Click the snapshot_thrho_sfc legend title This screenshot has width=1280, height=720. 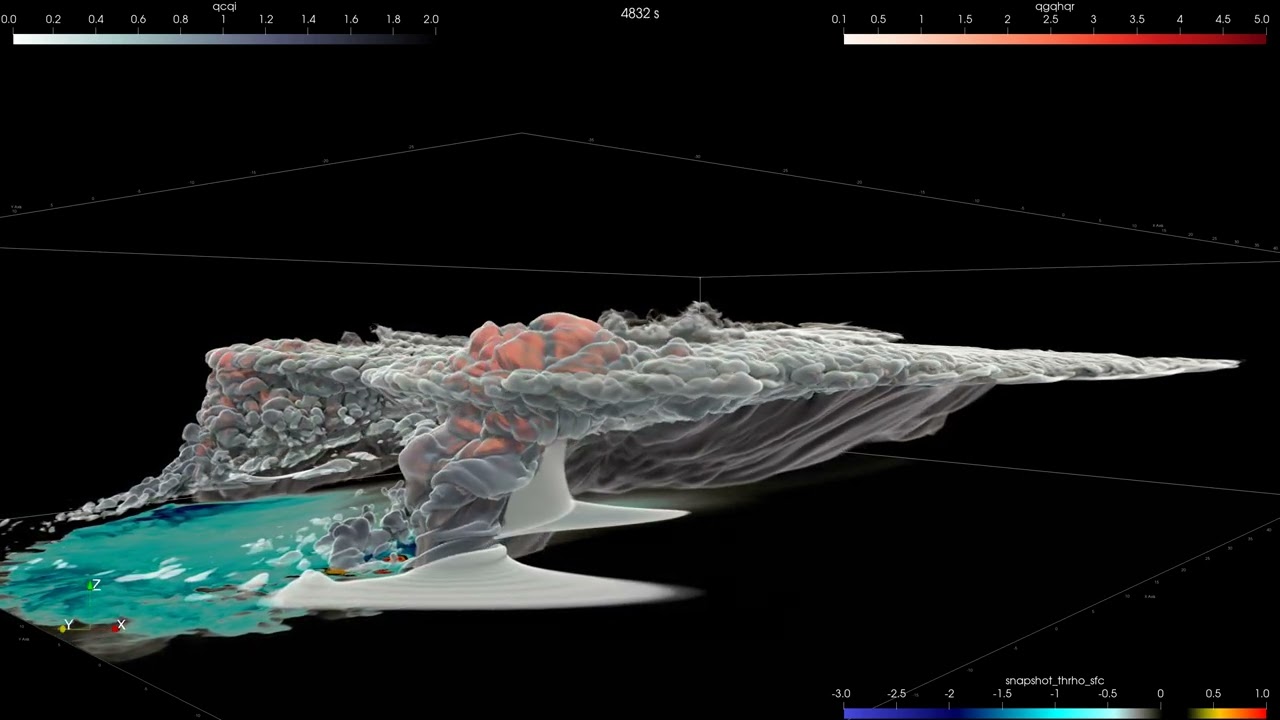(x=1055, y=680)
